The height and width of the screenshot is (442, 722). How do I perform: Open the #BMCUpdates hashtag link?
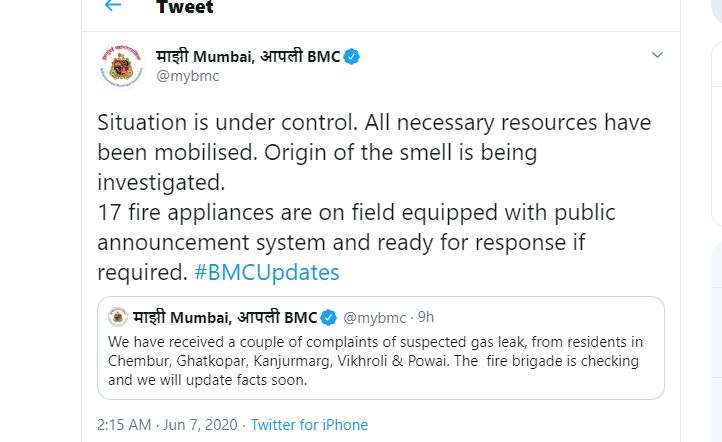tap(267, 272)
